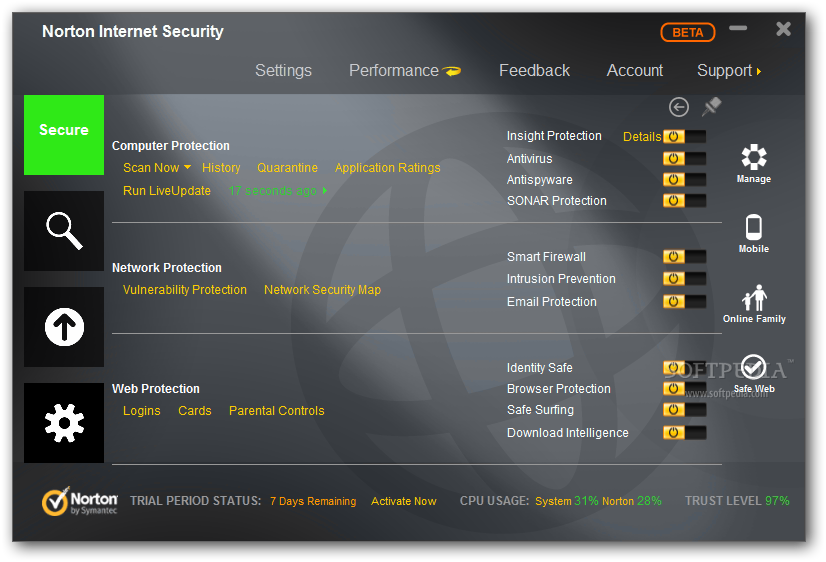Disable the Smart Firewall switch

(x=684, y=257)
